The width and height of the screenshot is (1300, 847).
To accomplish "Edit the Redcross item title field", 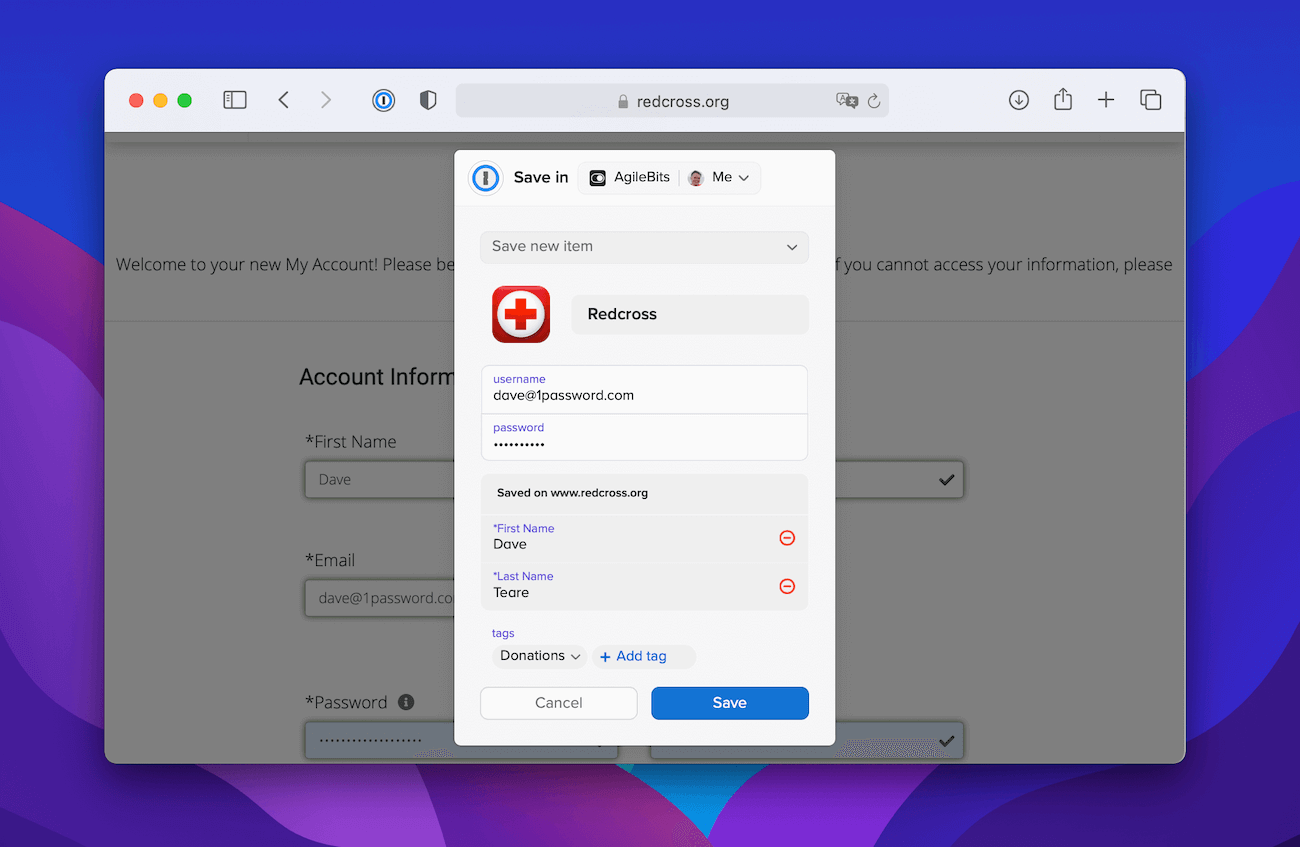I will pyautogui.click(x=690, y=314).
